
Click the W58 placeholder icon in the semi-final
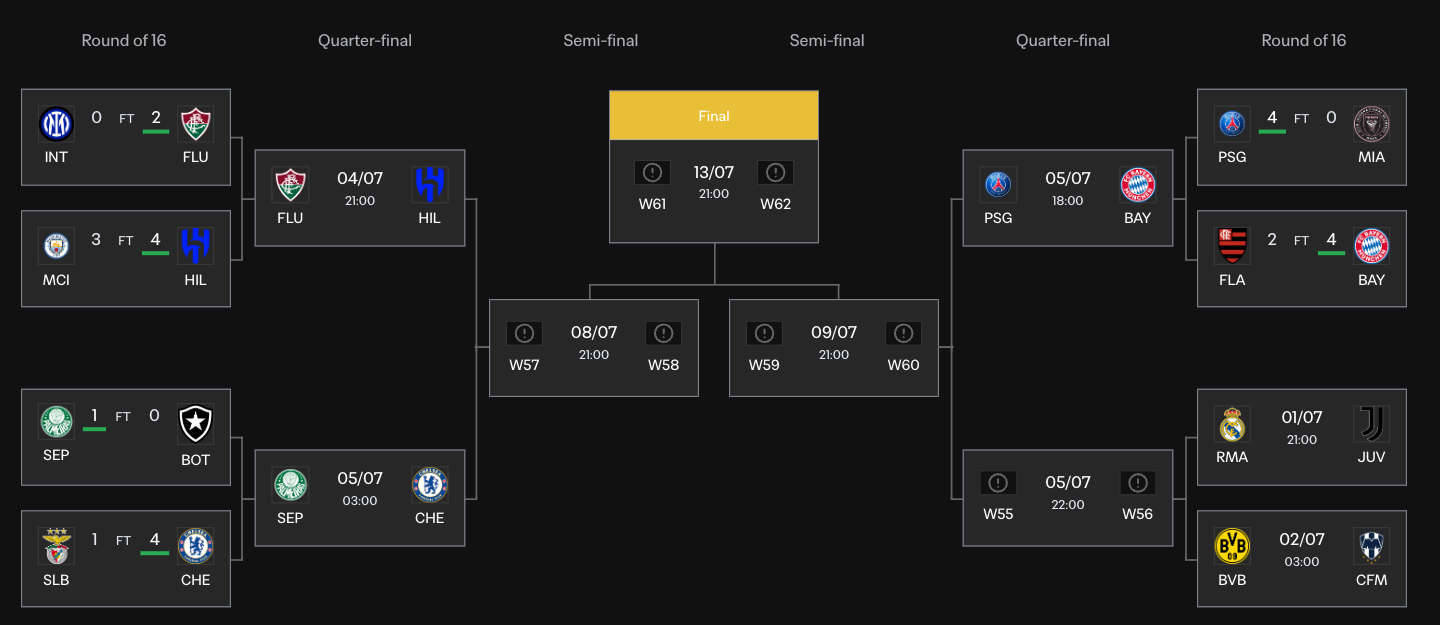point(663,333)
